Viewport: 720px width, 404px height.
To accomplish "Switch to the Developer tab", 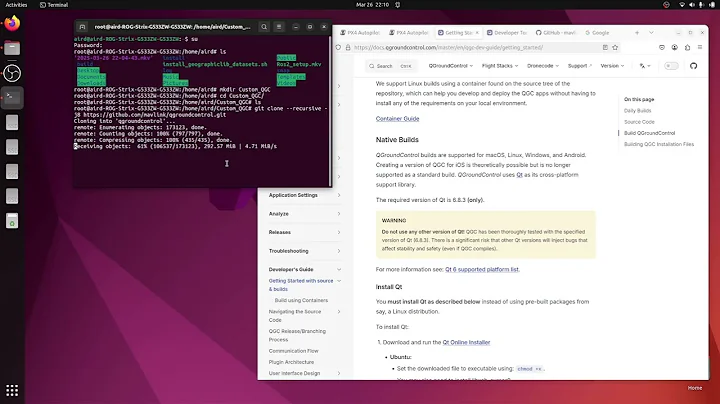I will coord(506,33).
